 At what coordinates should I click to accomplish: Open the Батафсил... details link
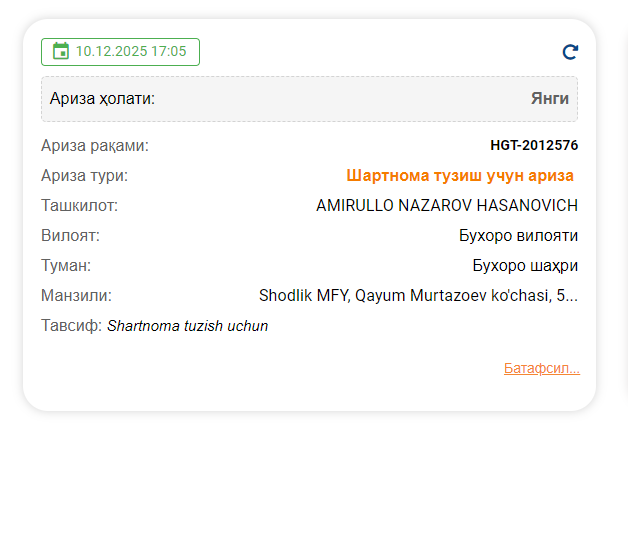541,369
